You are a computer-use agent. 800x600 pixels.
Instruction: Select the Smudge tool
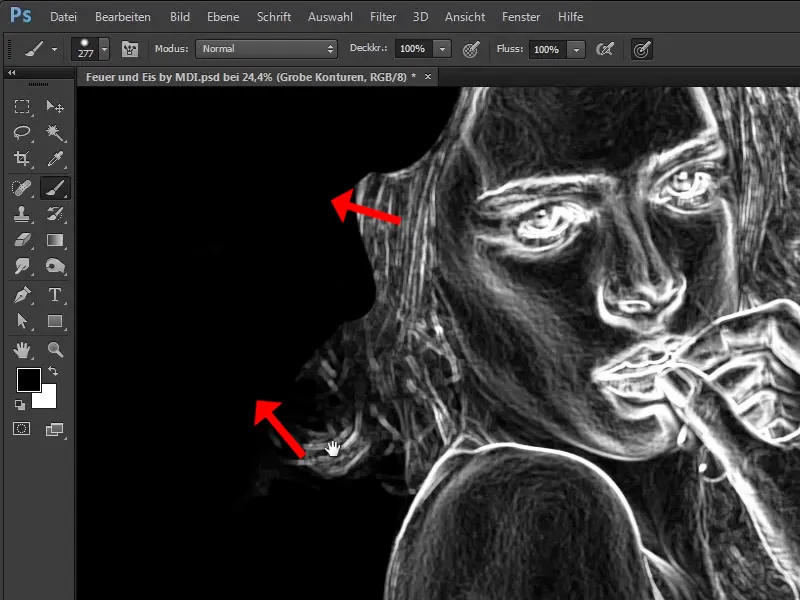21,266
